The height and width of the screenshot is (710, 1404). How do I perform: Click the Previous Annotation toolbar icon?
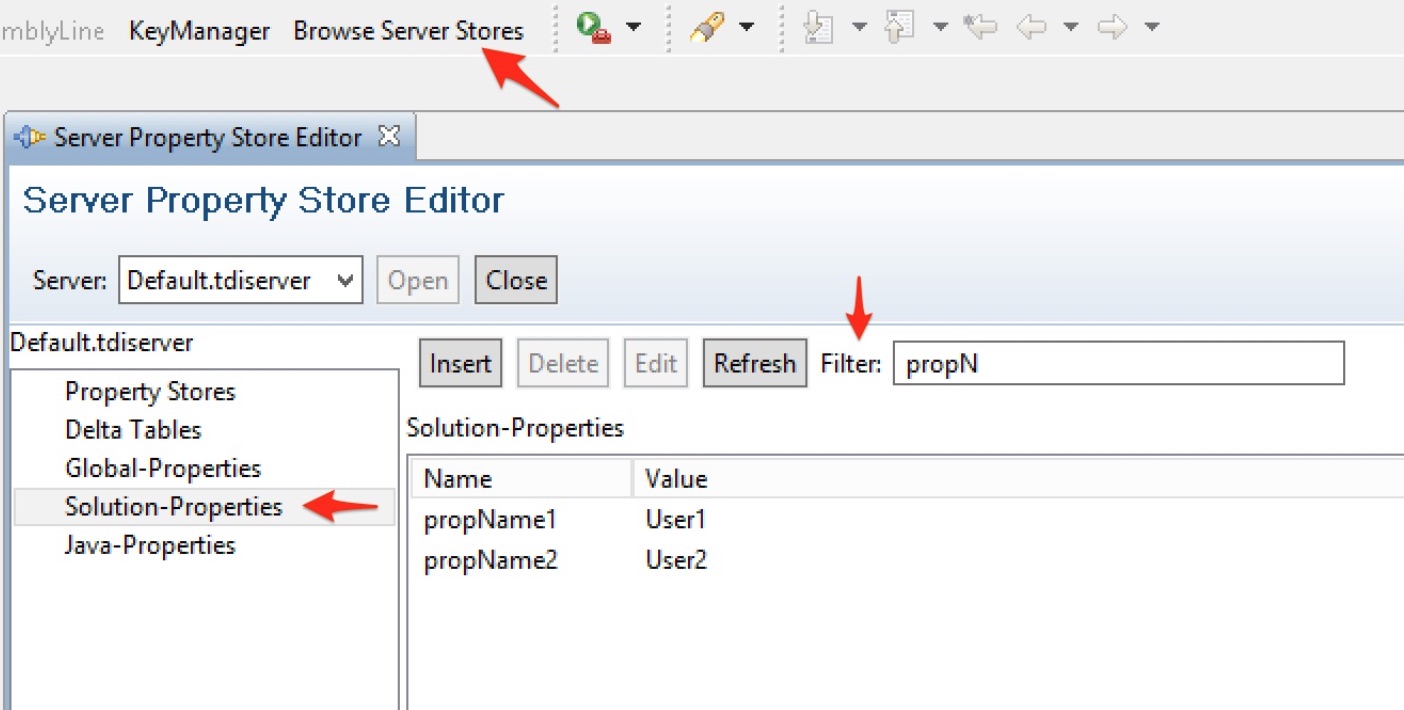coord(901,27)
